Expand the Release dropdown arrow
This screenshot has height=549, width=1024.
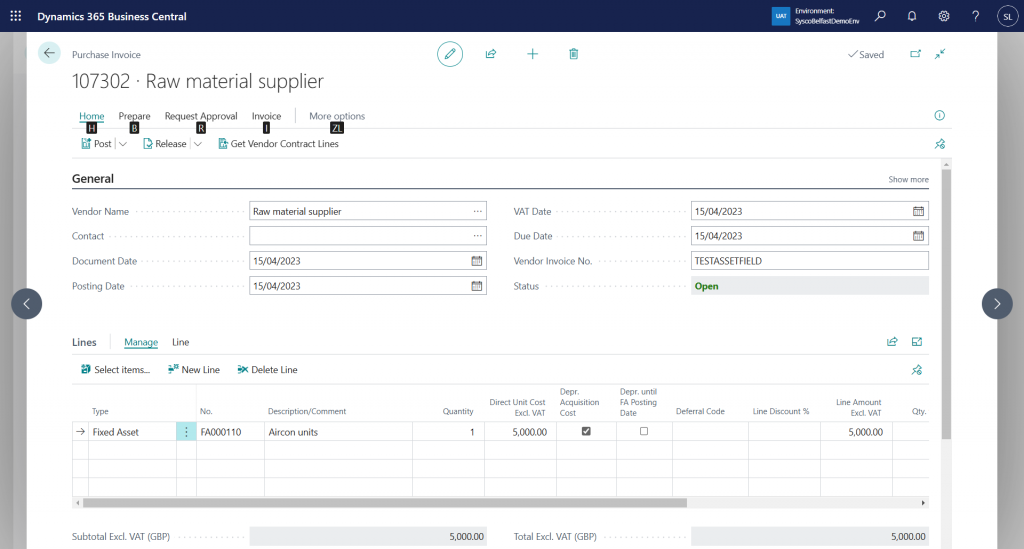point(198,144)
